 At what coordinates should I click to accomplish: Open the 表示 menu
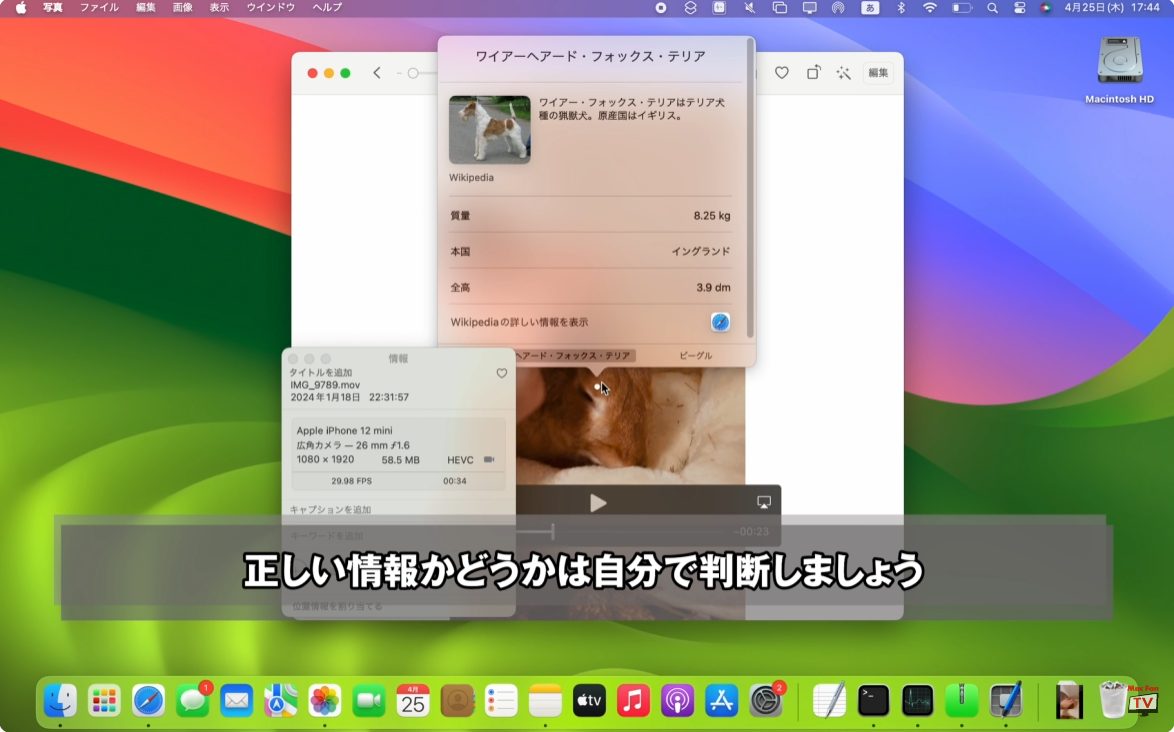click(x=219, y=7)
